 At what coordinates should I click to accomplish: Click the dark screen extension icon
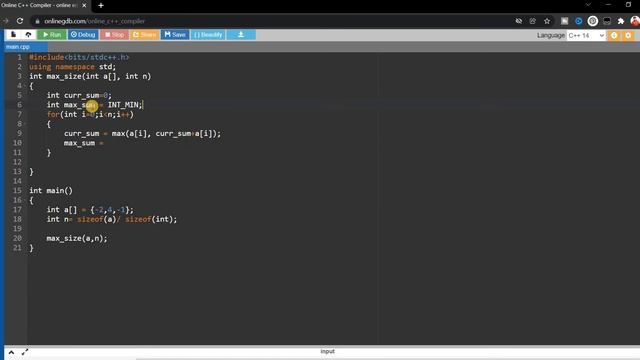coord(607,21)
